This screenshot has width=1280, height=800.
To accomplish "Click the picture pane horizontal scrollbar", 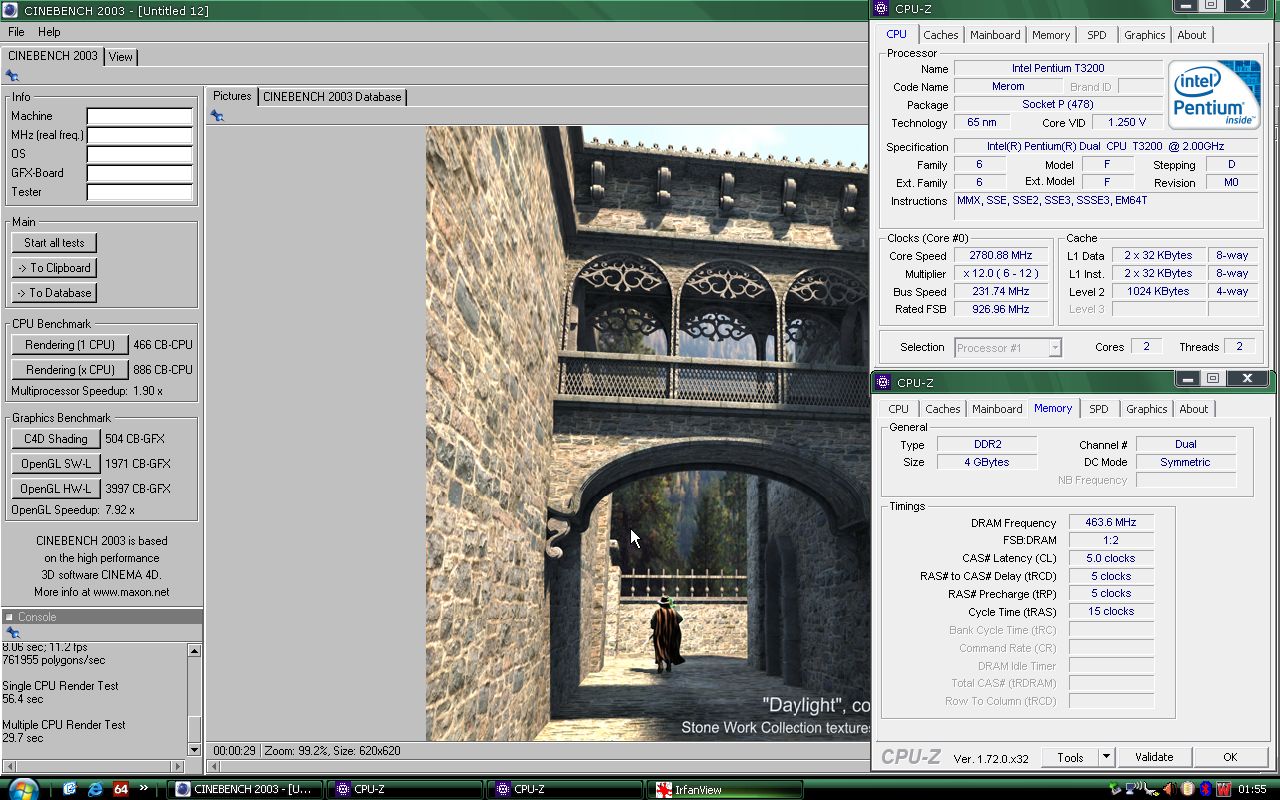I will coord(538,767).
